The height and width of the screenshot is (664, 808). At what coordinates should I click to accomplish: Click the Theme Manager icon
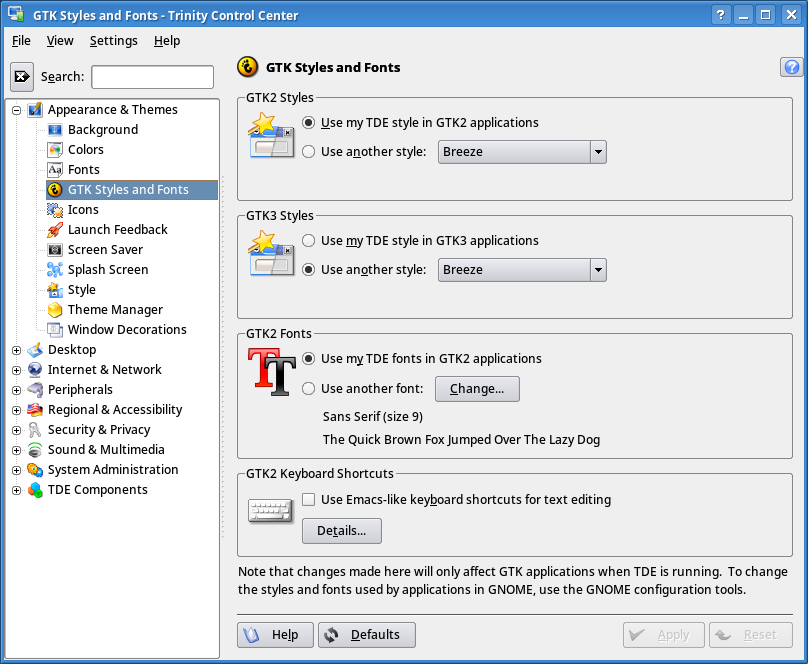55,309
